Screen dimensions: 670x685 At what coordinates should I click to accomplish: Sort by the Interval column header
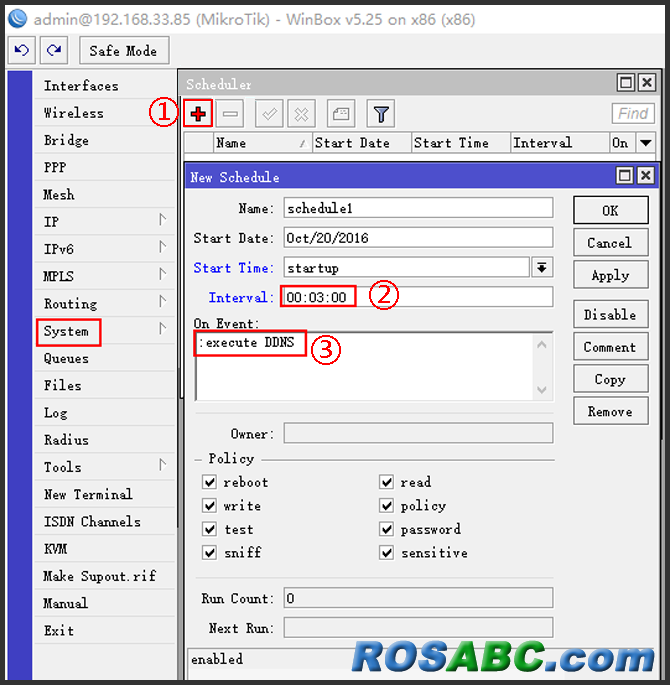tap(559, 142)
